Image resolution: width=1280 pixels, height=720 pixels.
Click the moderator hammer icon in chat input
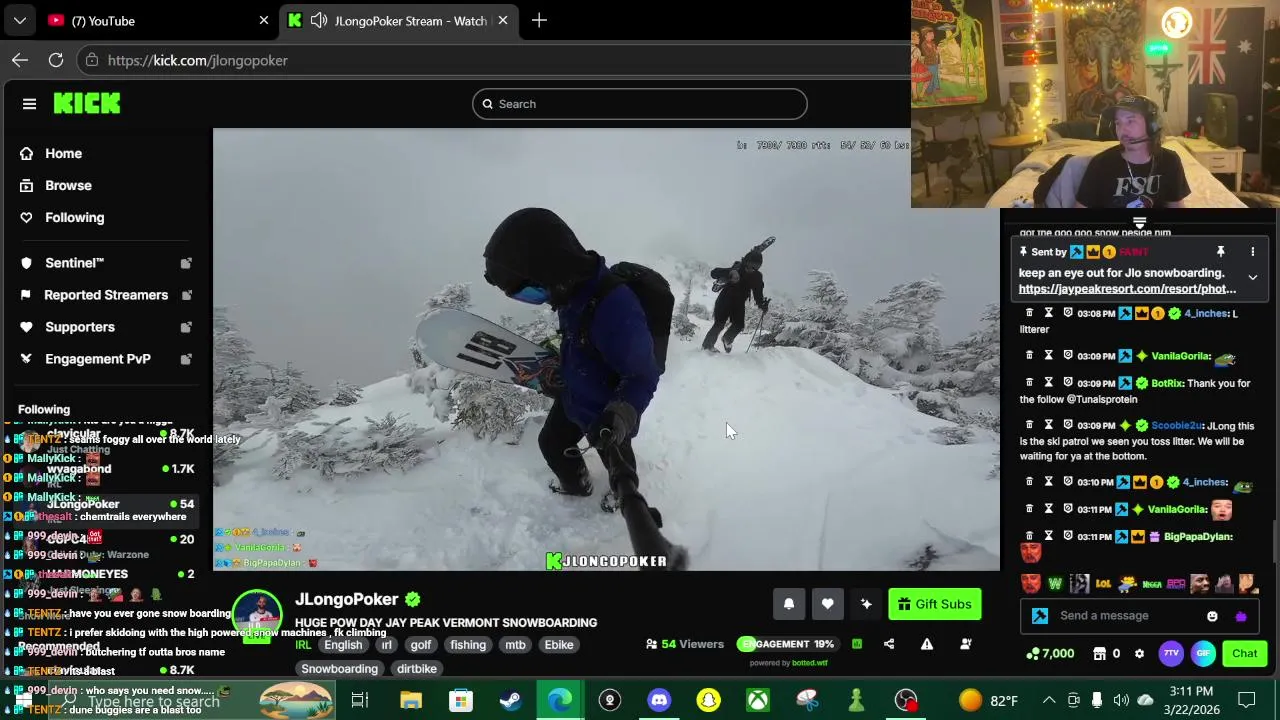[1040, 616]
